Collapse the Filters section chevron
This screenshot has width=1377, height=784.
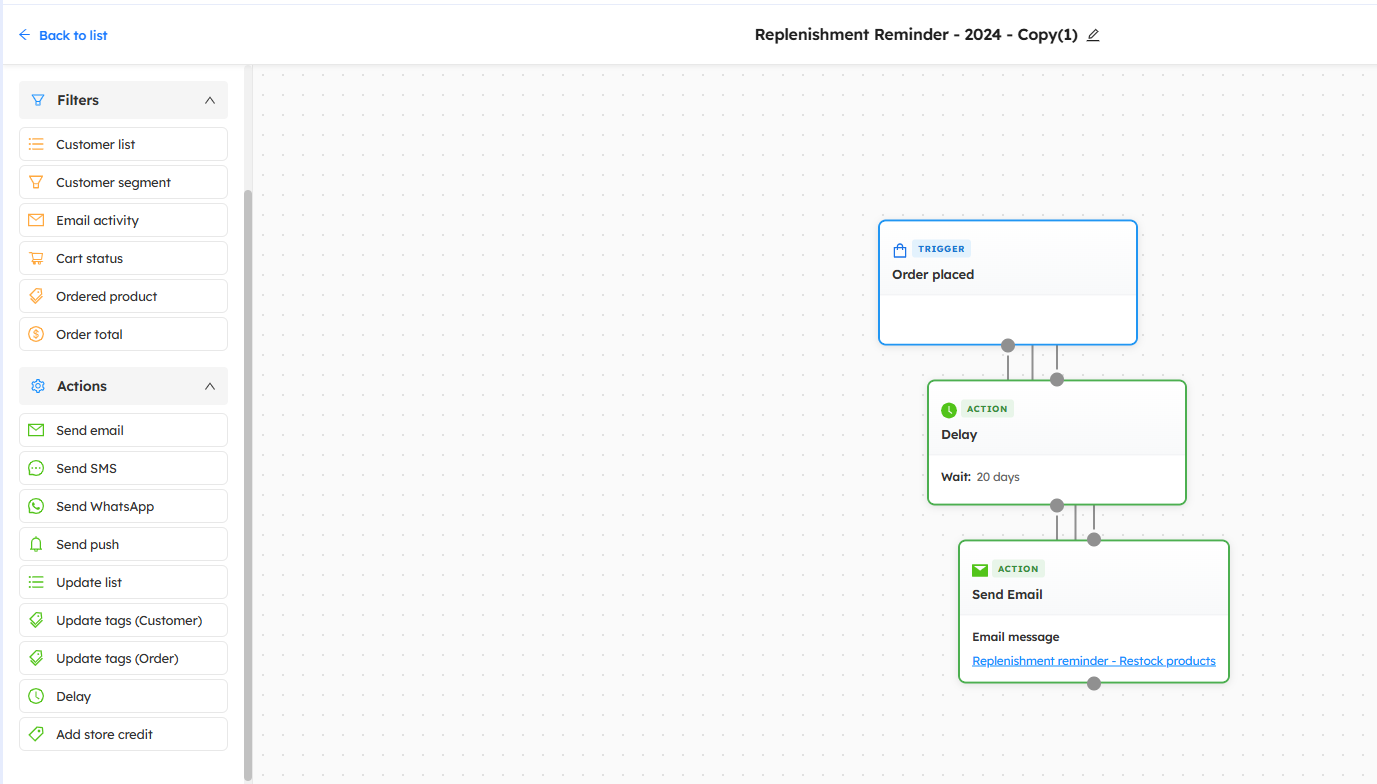(210, 100)
